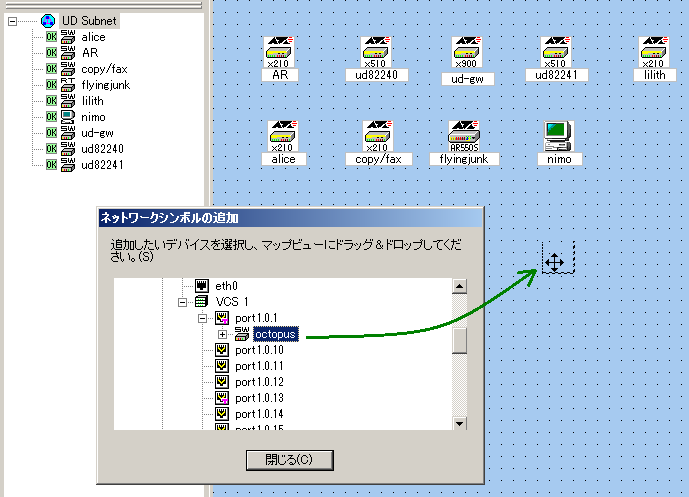Select octopus in the device tree
Screen dimensions: 689x497
[276, 334]
